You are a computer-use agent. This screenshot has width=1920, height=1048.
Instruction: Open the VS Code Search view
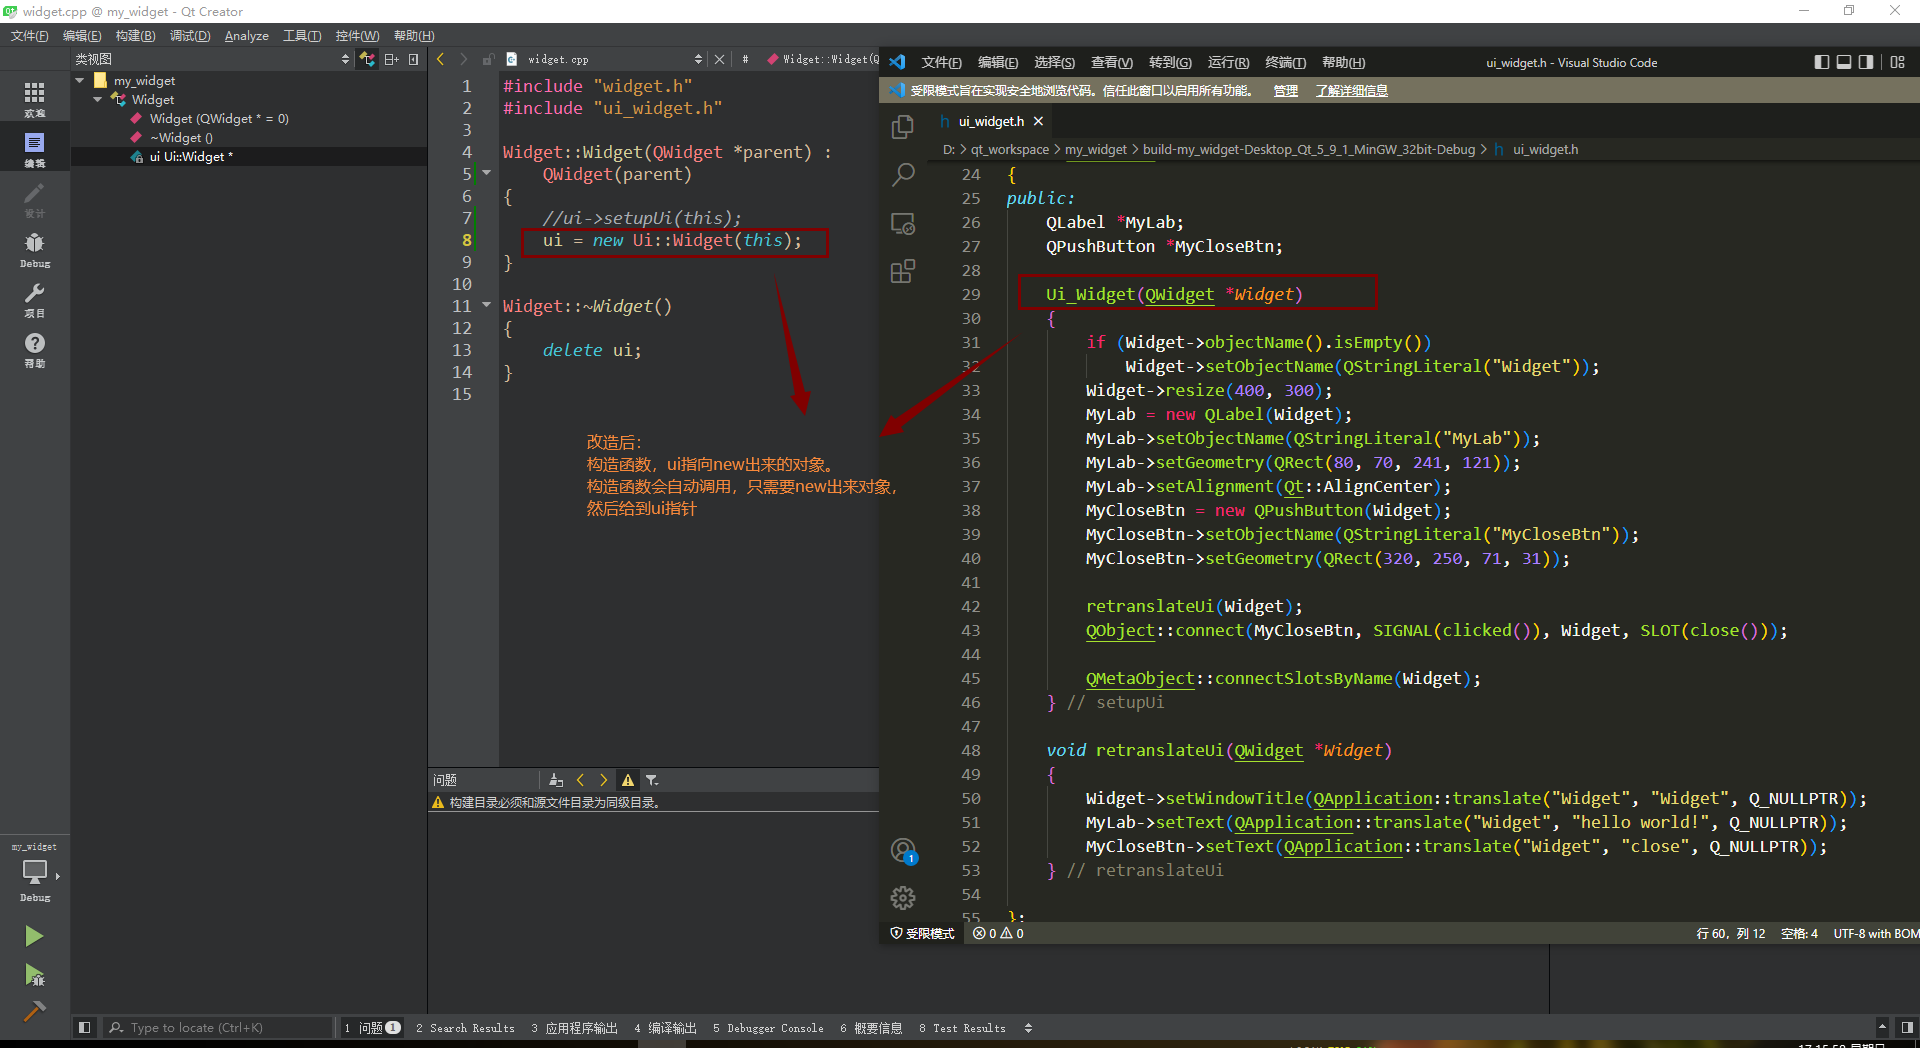903,175
